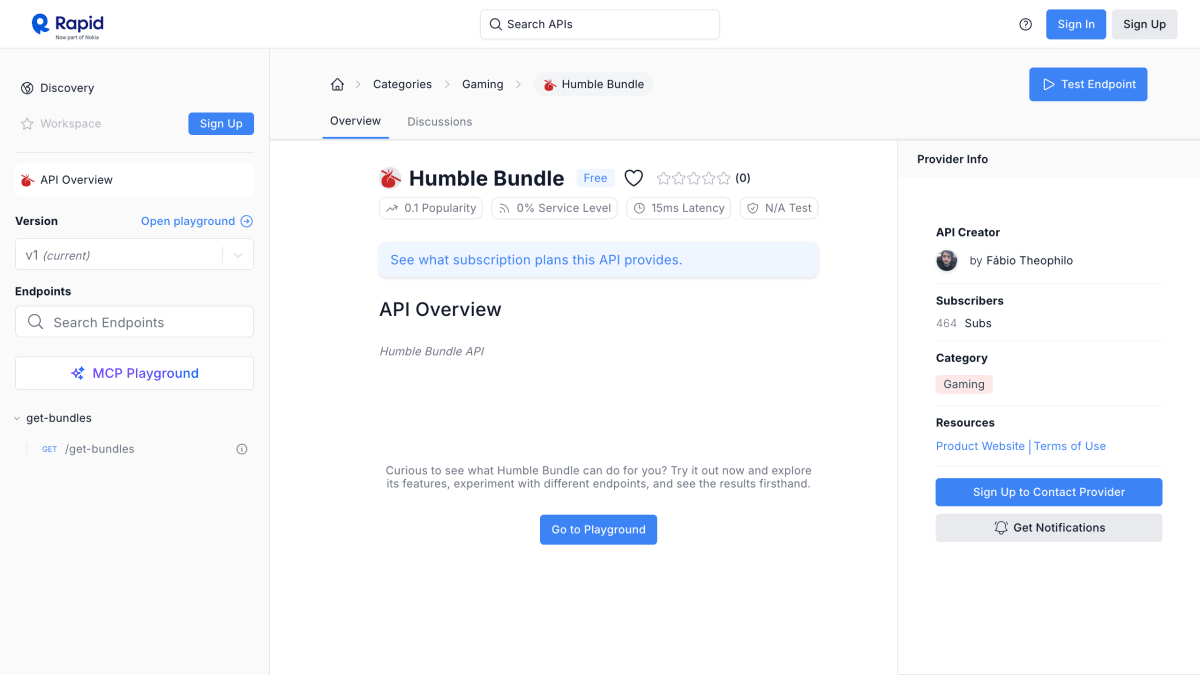This screenshot has width=1200, height=675.
Task: Switch to the Discussions tab
Action: pyautogui.click(x=440, y=122)
